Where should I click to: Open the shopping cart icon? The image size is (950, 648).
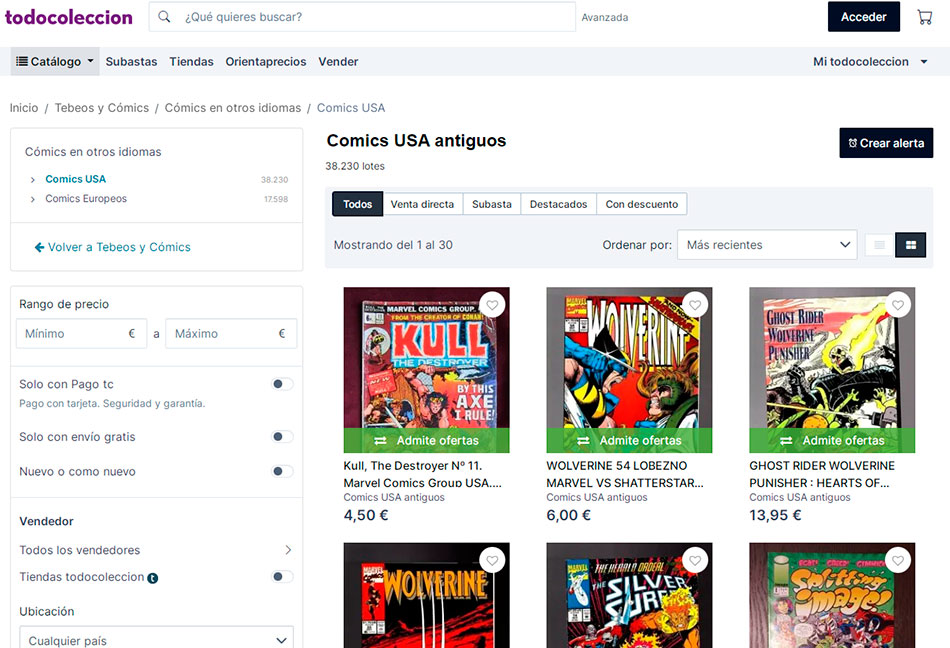925,17
